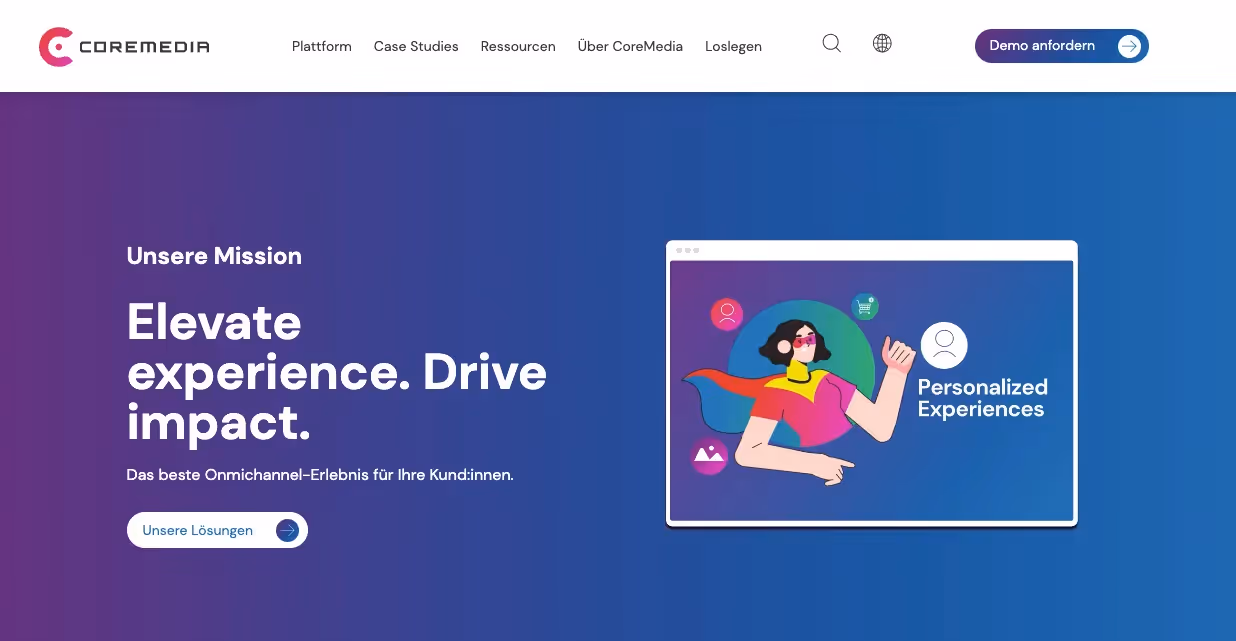Click the pink user icon in illustration
This screenshot has height=641, width=1236.
pyautogui.click(x=727, y=314)
